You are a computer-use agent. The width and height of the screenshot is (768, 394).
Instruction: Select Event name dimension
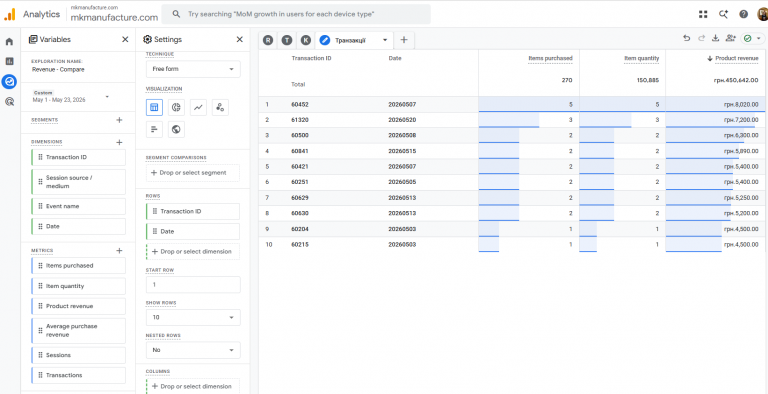(x=78, y=206)
